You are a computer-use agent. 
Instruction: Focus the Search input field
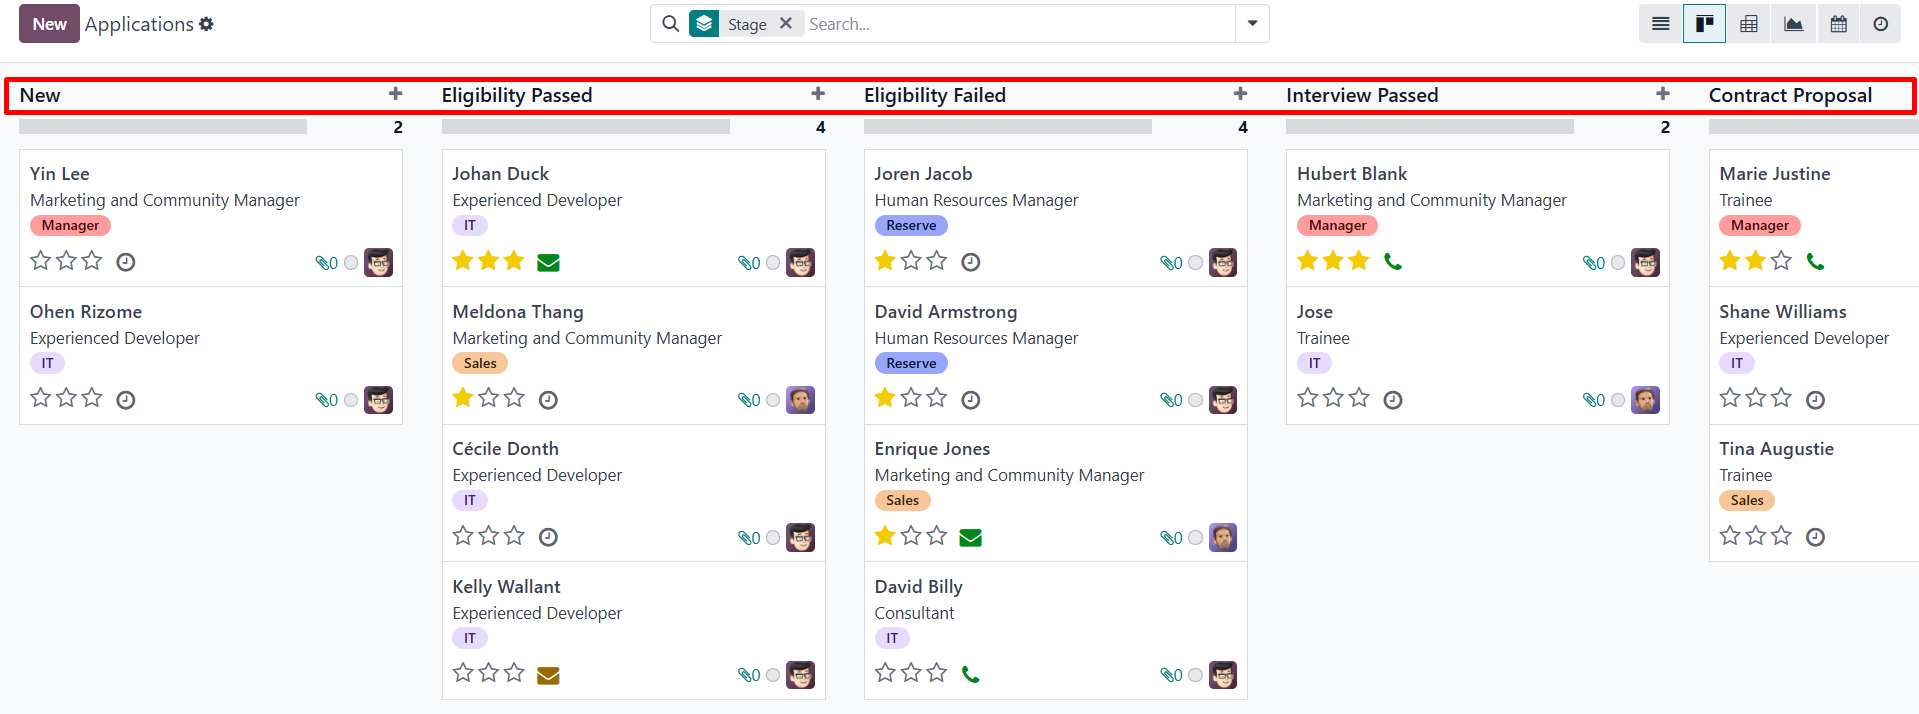click(x=1018, y=24)
